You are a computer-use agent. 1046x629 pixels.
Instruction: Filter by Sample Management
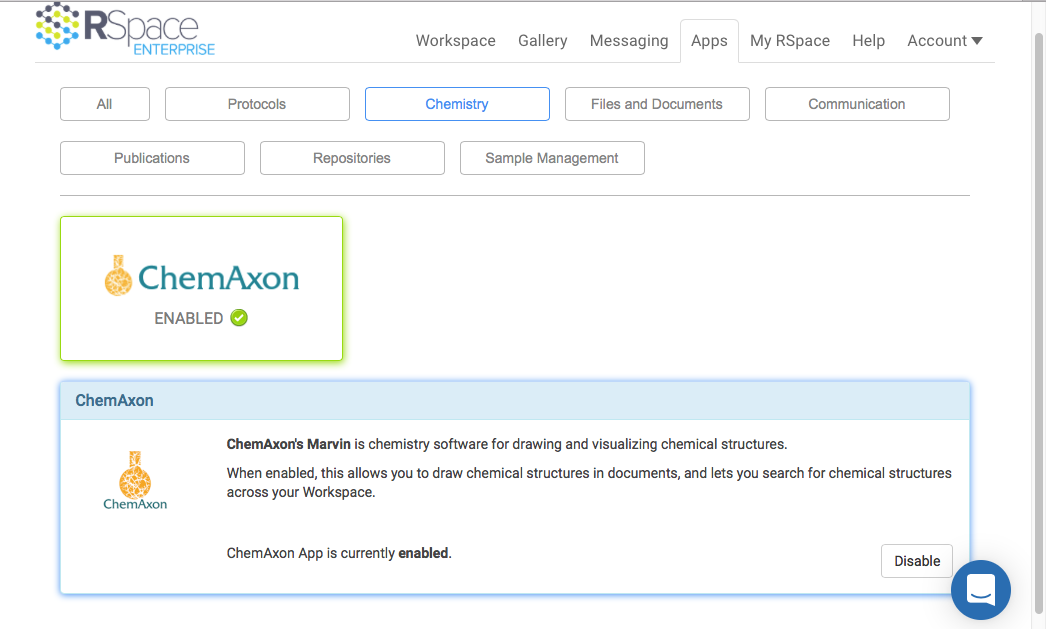tap(552, 158)
